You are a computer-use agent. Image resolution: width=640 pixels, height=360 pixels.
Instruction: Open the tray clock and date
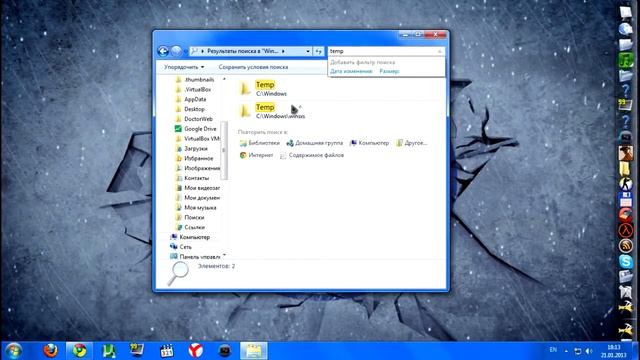[x=613, y=351]
